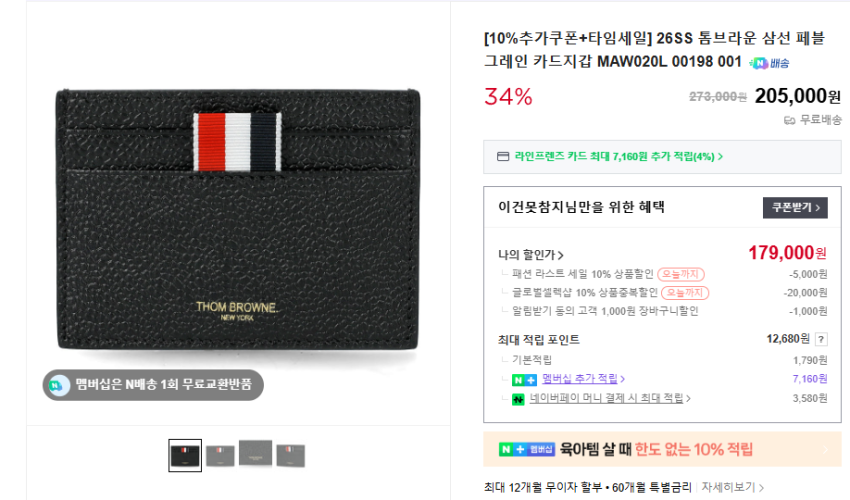The image size is (850, 500).
Task: Select the fourth product thumbnail
Action: click(291, 456)
